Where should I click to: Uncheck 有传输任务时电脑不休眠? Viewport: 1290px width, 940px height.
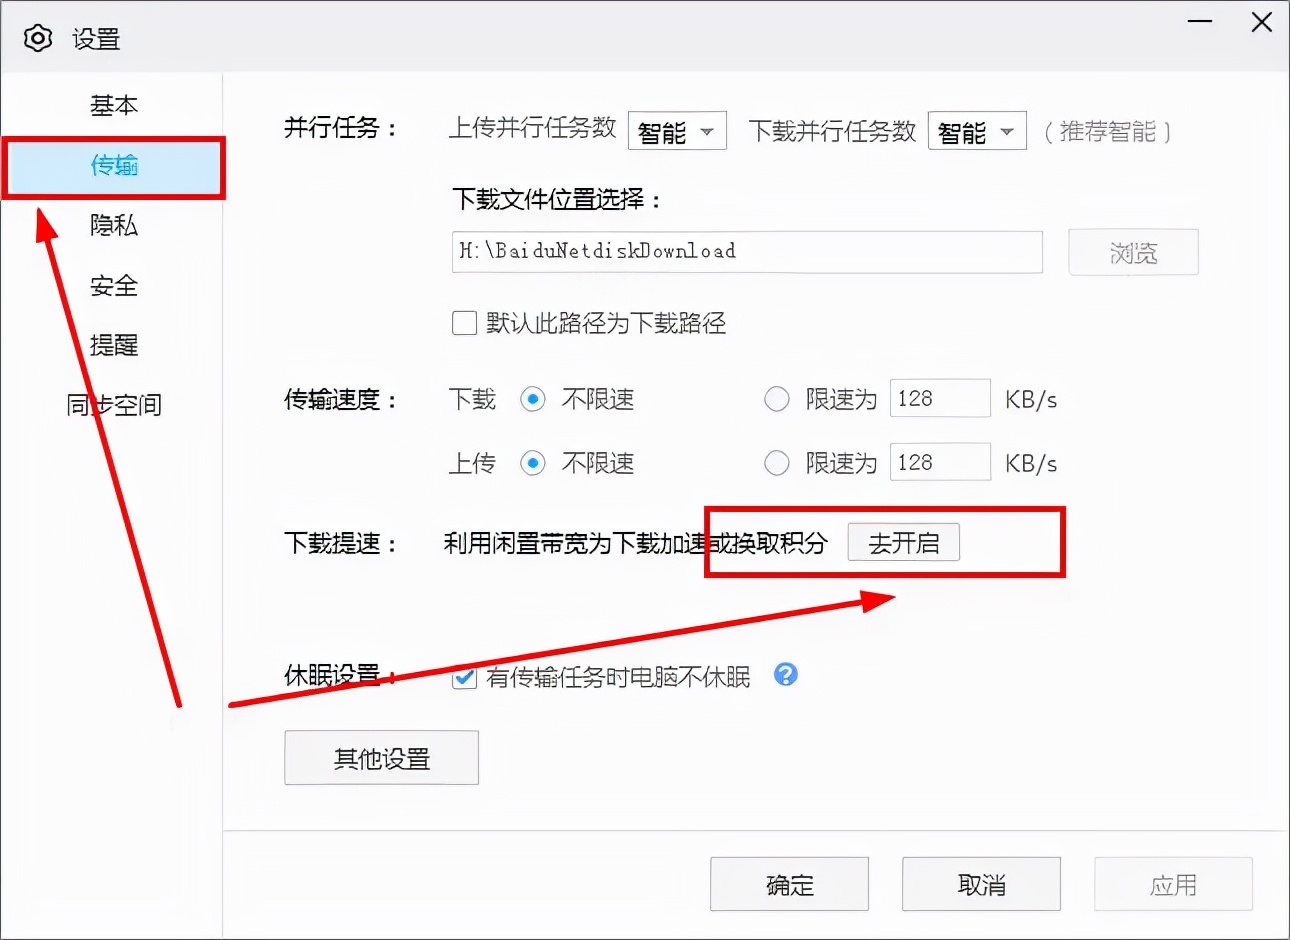[x=463, y=678]
